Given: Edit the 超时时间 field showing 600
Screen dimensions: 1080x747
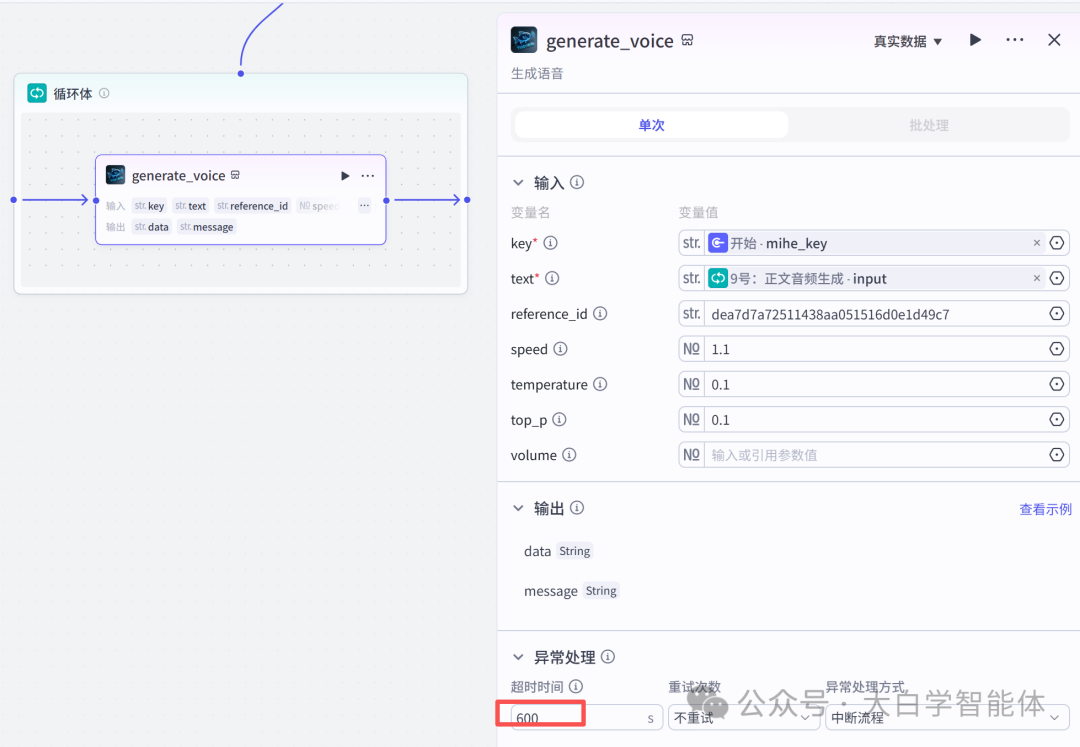Looking at the screenshot, I should tap(585, 717).
